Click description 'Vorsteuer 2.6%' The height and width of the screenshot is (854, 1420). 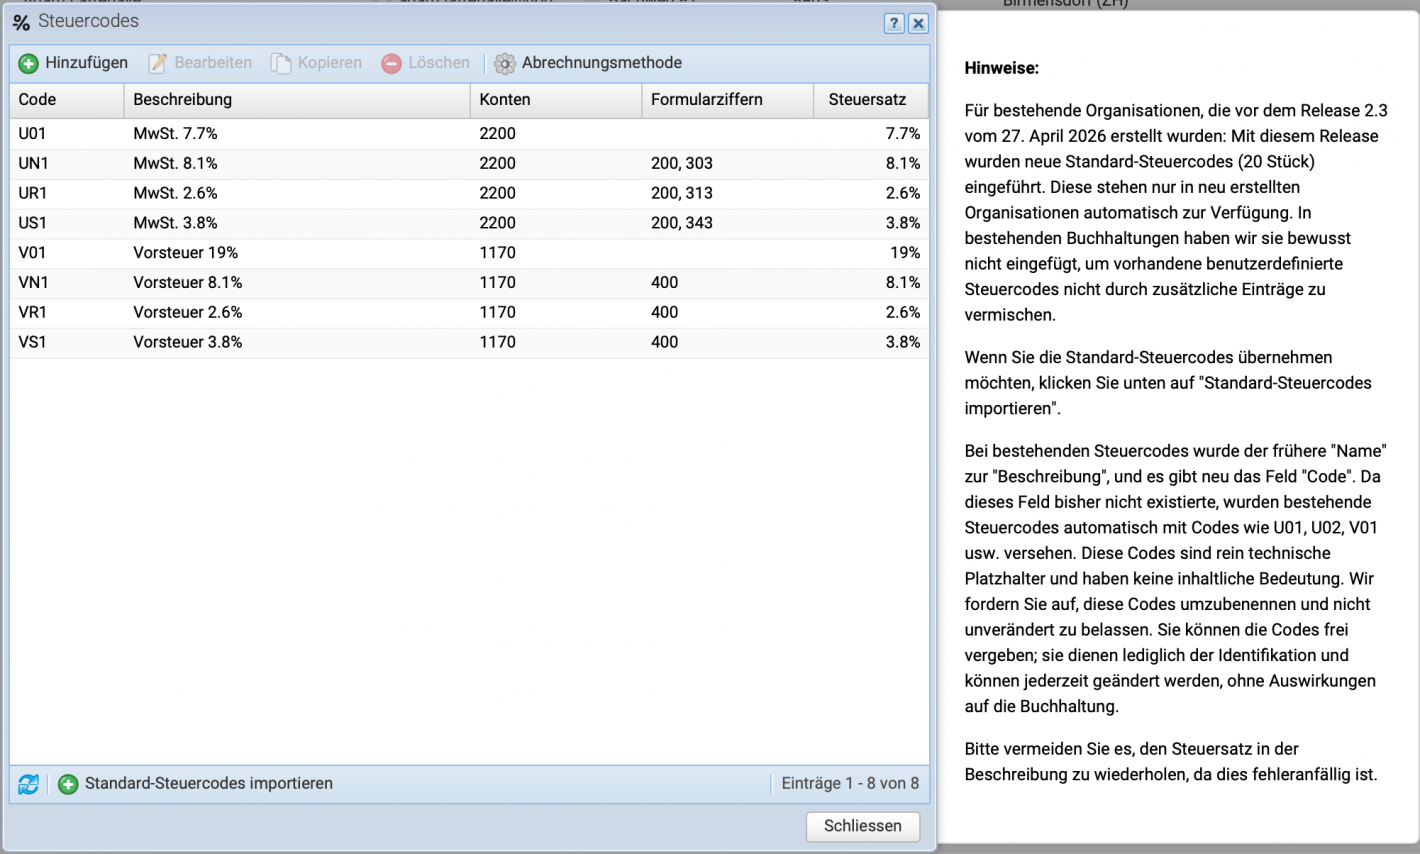click(187, 313)
